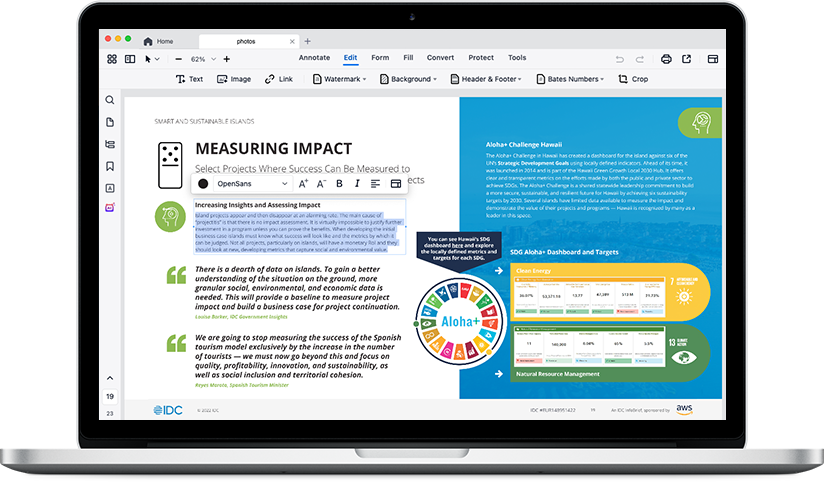Toggle bold on selected text
Image resolution: width=824 pixels, height=482 pixels.
[x=339, y=183]
